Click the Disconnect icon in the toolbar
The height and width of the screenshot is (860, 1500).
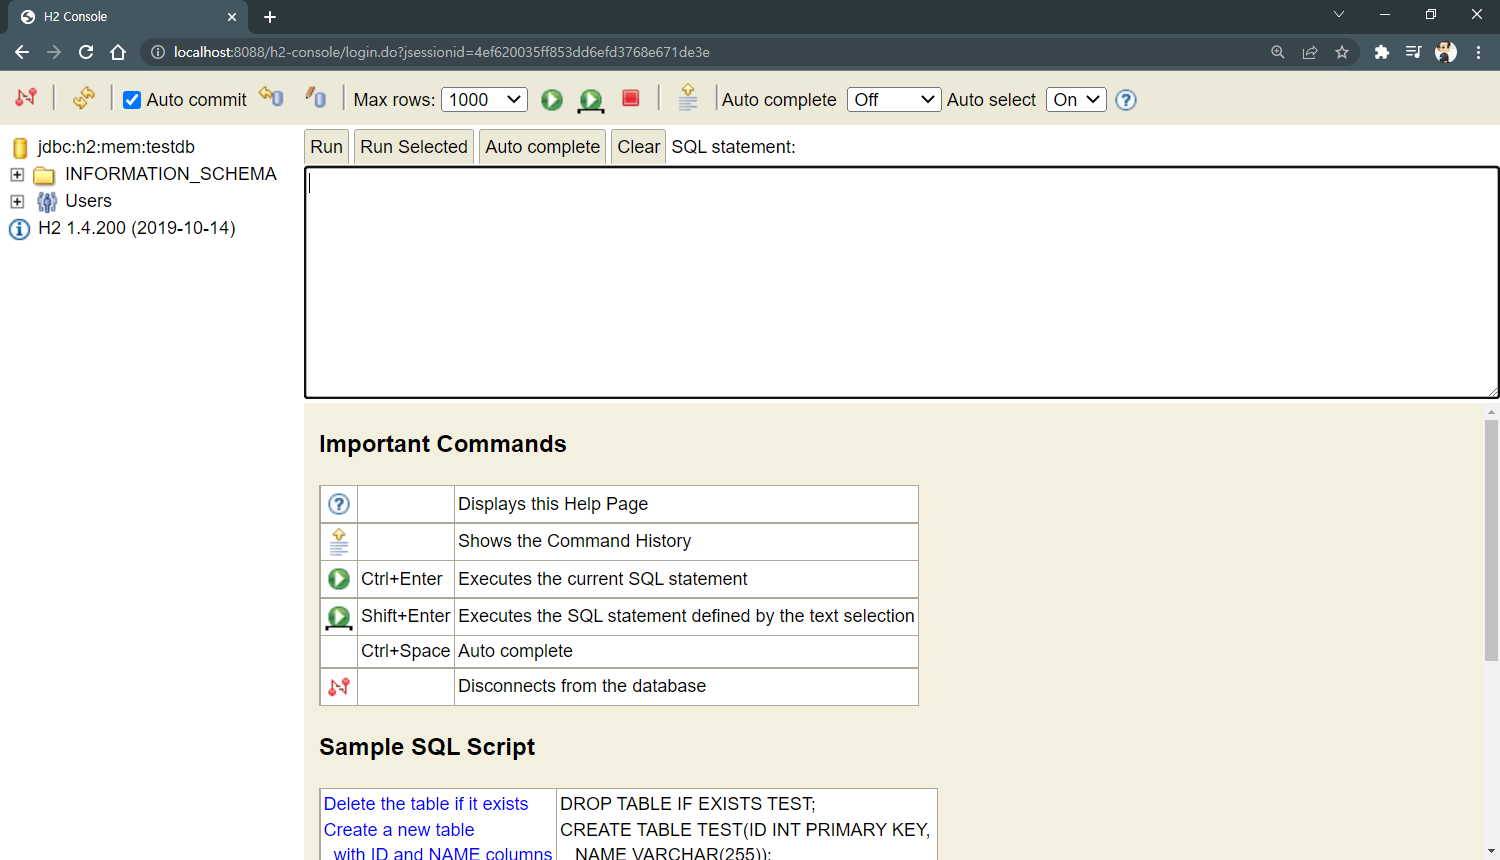[x=26, y=97]
